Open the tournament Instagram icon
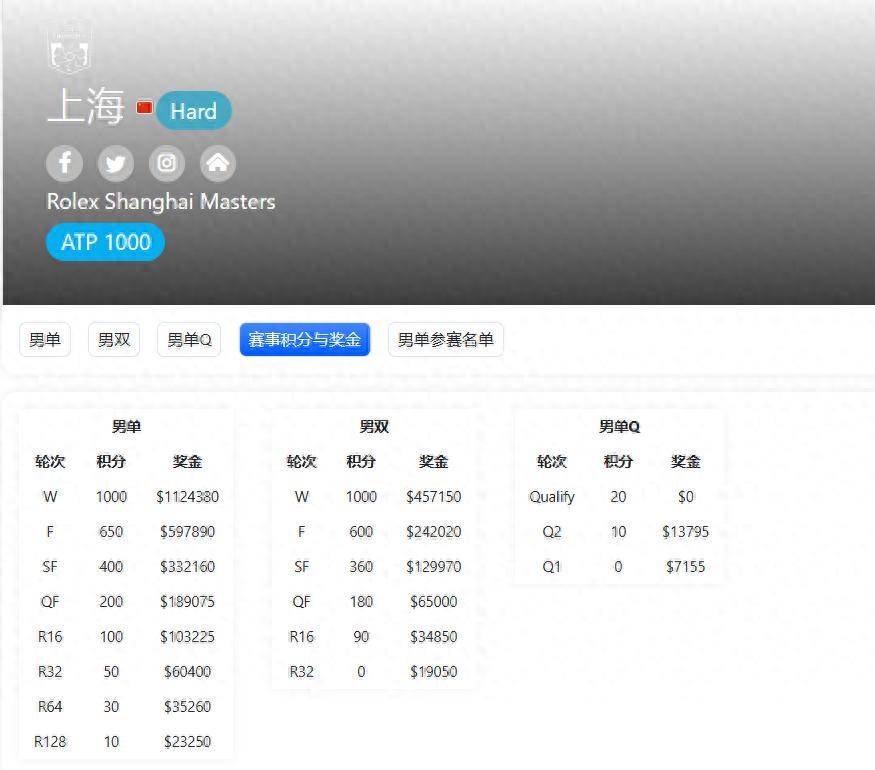 pos(167,163)
